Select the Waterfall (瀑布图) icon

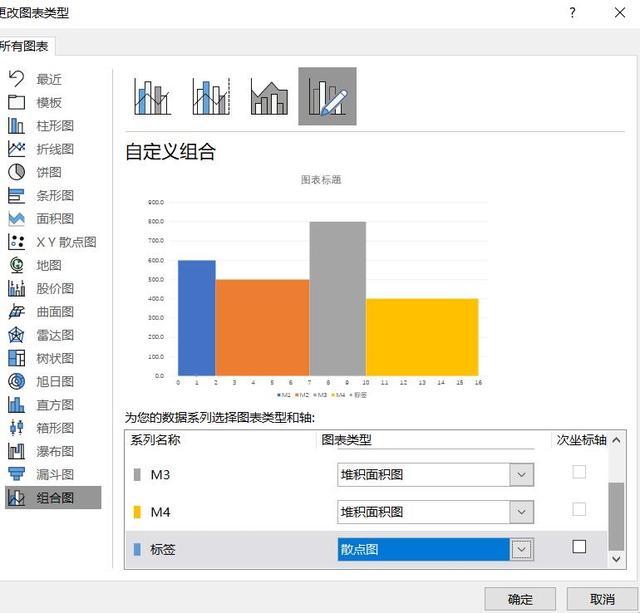pyautogui.click(x=16, y=451)
